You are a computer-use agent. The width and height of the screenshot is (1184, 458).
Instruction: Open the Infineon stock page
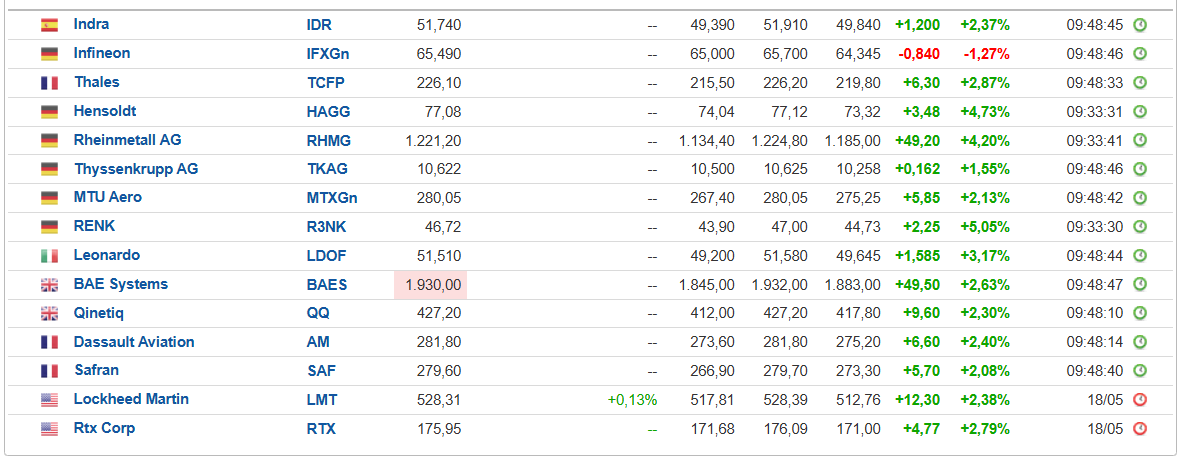point(102,53)
